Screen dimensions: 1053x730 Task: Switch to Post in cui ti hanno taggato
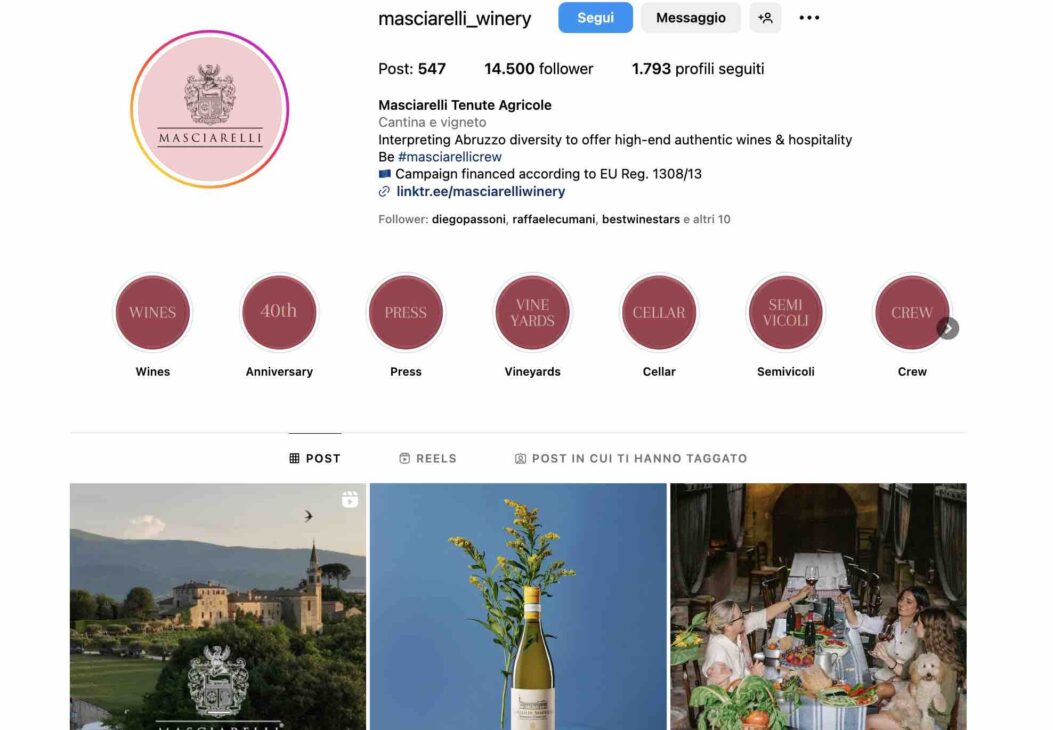tap(631, 458)
